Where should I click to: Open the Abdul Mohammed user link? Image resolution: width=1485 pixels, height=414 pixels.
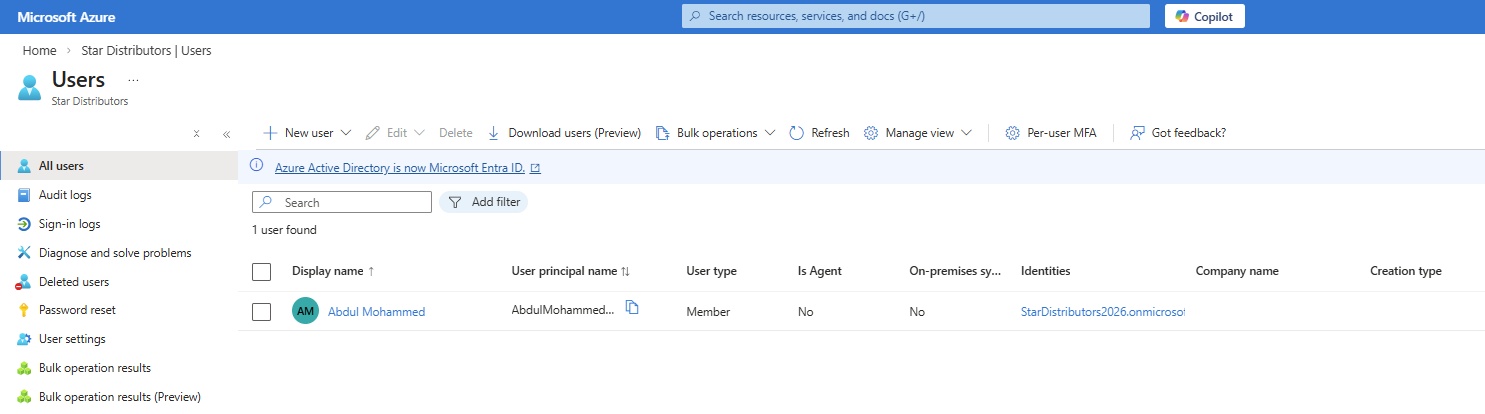point(376,312)
